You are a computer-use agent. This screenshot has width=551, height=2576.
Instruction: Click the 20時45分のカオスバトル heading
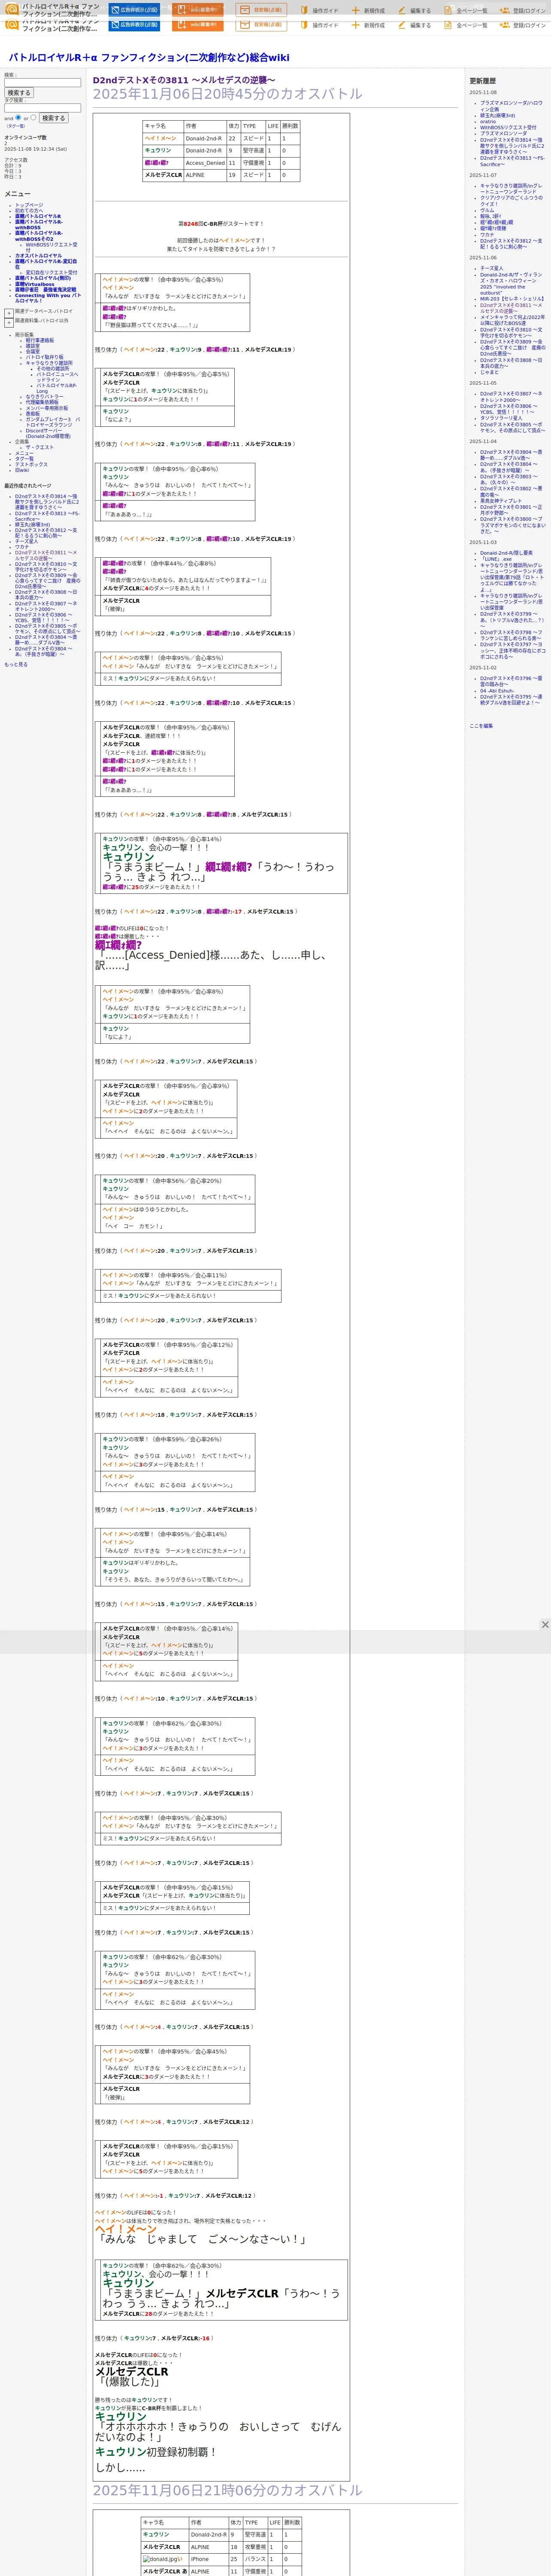coord(228,94)
